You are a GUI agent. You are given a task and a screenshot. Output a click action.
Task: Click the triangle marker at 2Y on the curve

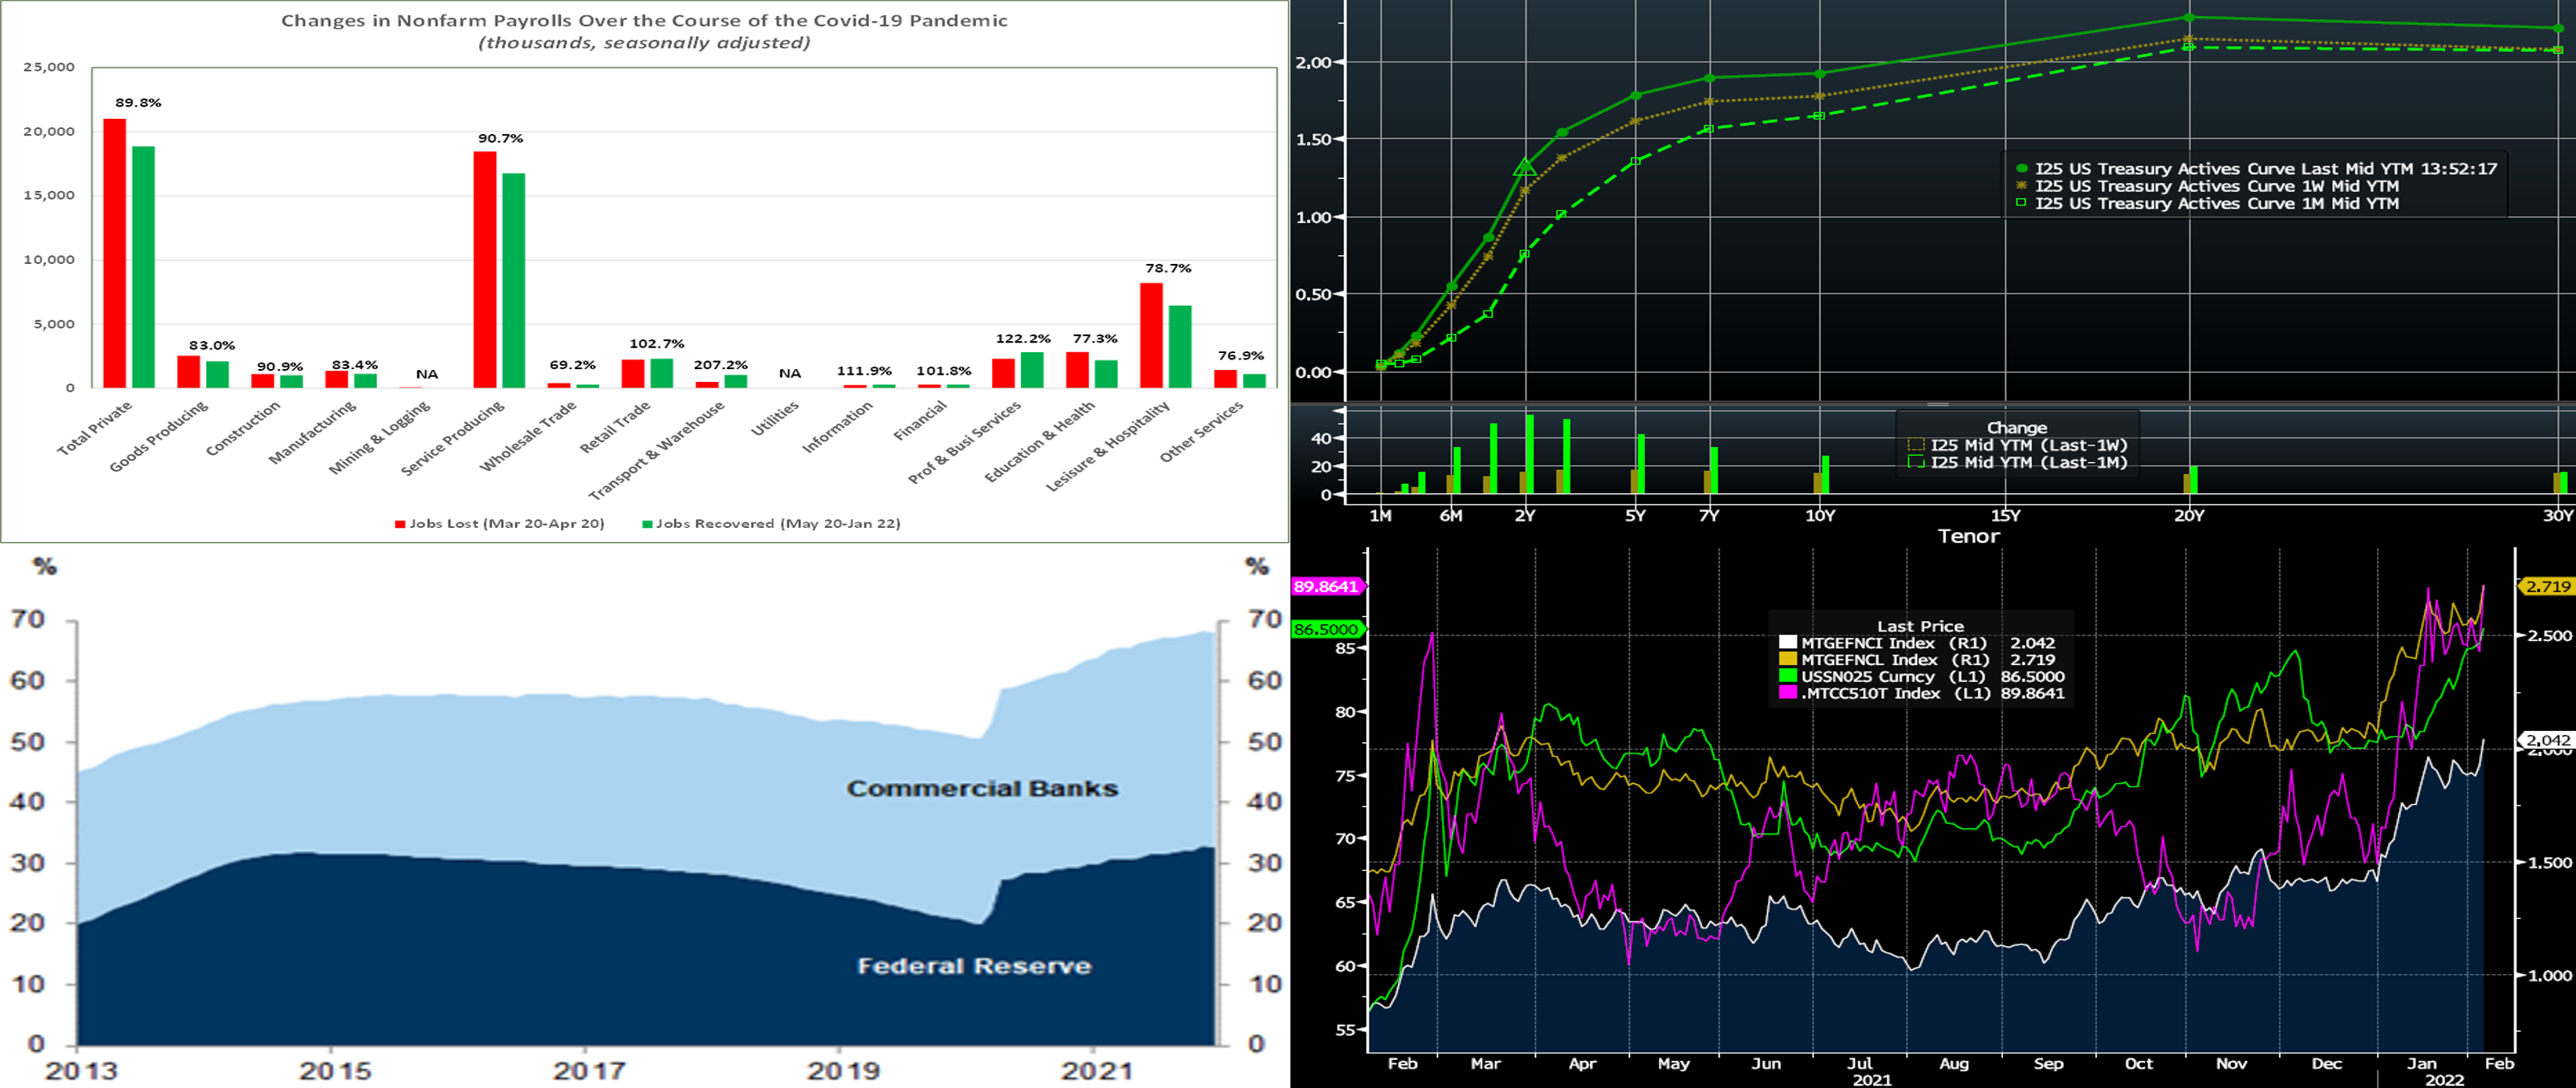(x=1525, y=167)
